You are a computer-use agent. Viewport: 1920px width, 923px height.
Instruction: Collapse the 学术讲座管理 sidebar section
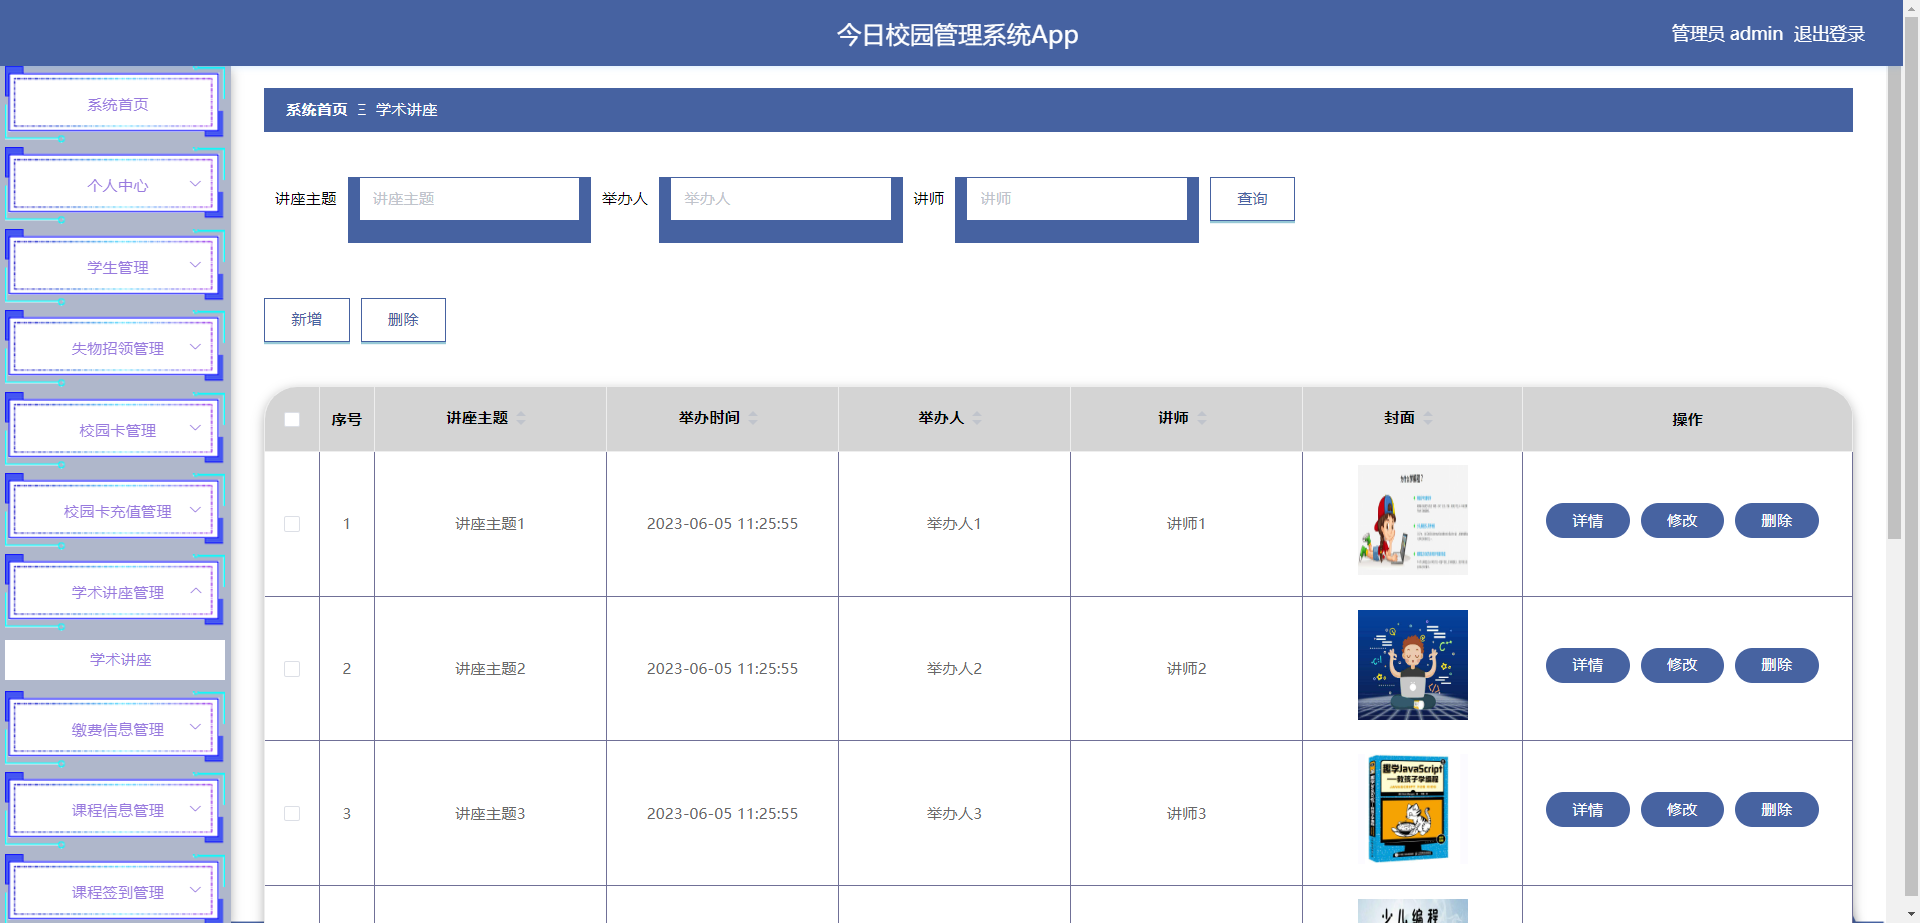[114, 591]
